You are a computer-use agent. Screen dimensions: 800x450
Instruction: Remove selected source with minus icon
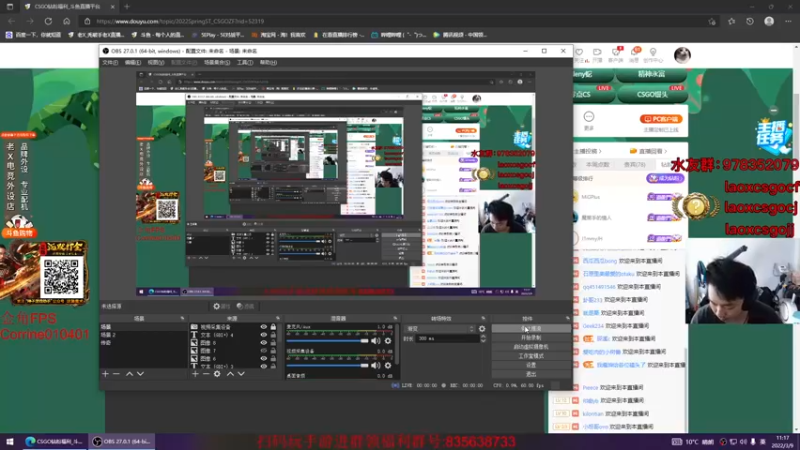206,374
